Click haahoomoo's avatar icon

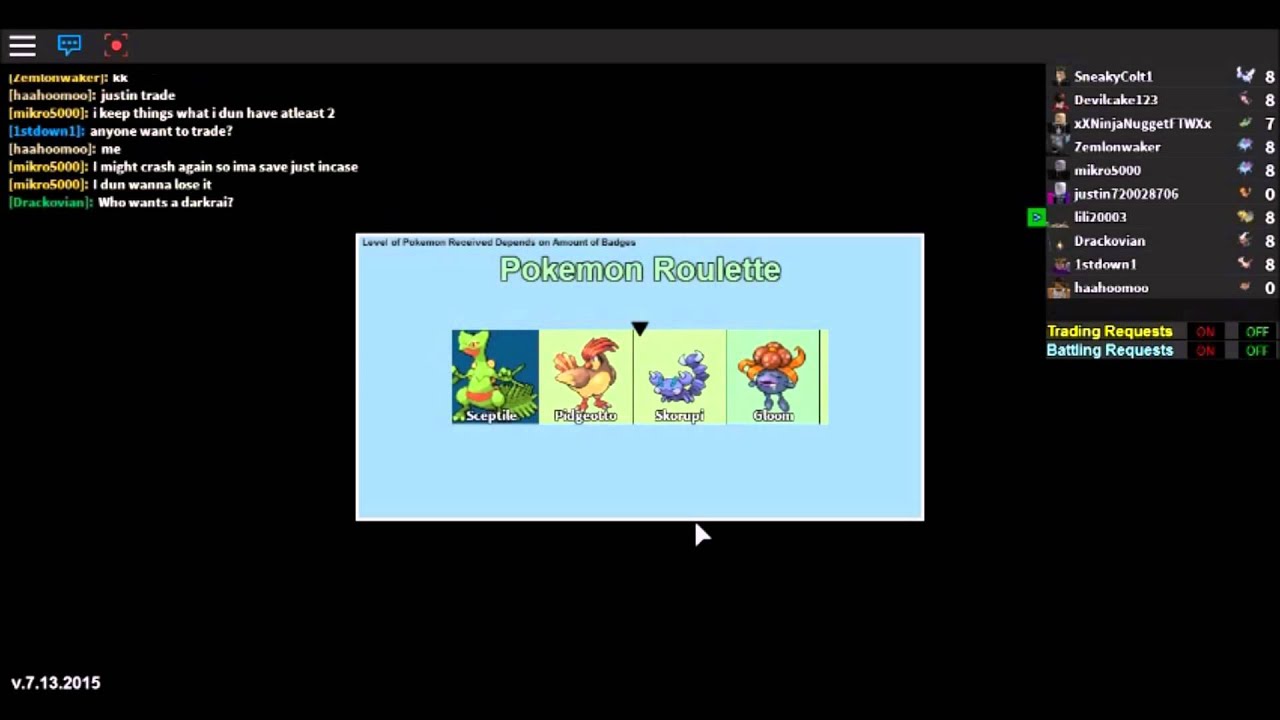1059,288
